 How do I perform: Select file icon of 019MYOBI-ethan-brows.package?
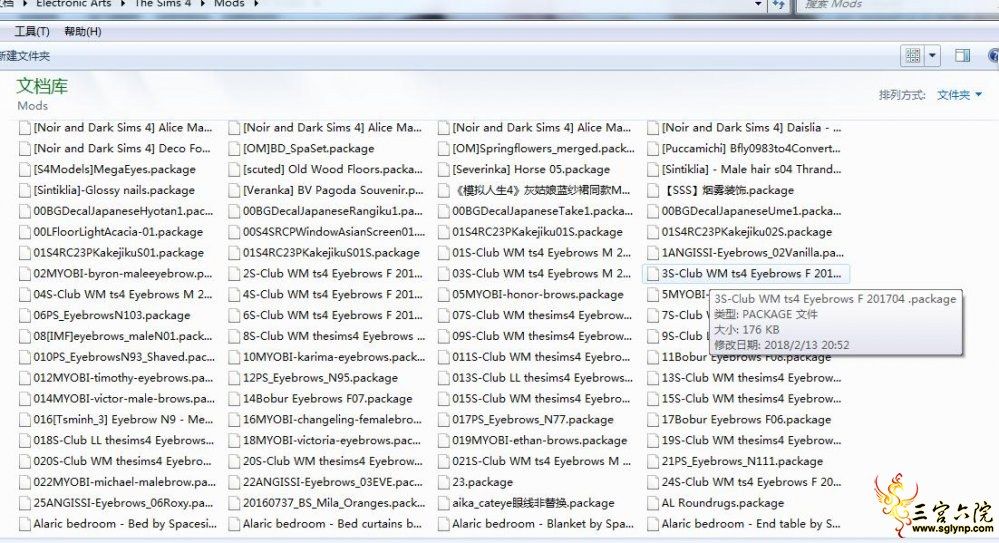point(444,440)
